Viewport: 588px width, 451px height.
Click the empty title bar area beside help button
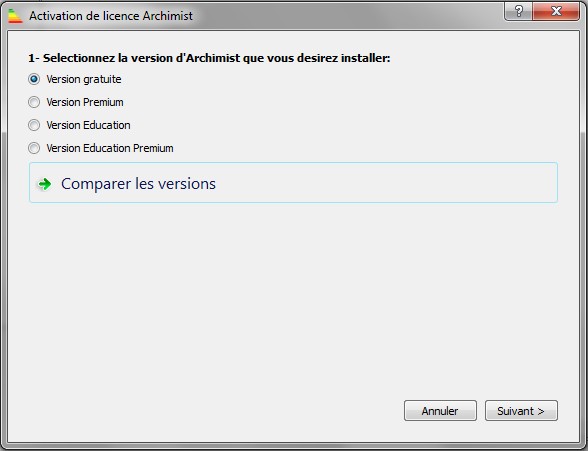click(x=349, y=16)
